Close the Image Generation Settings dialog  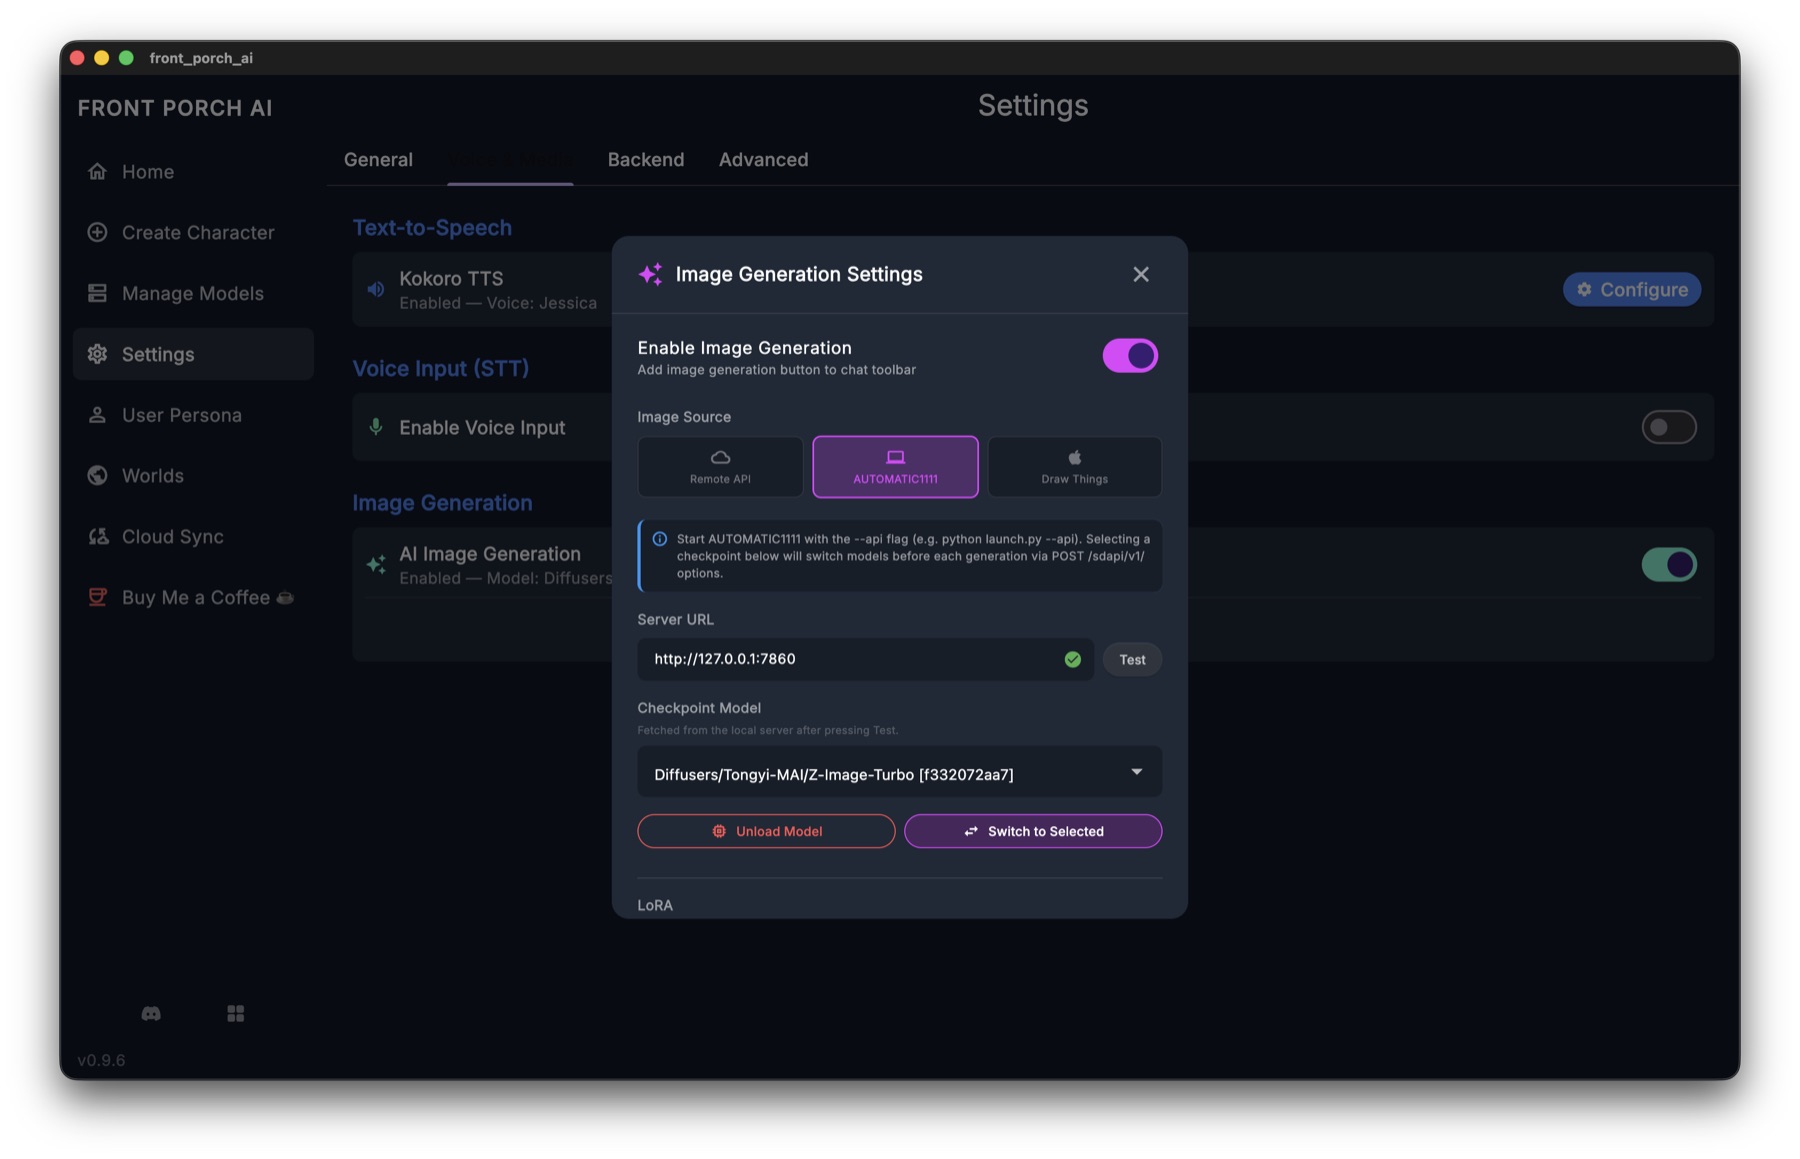[x=1141, y=274]
